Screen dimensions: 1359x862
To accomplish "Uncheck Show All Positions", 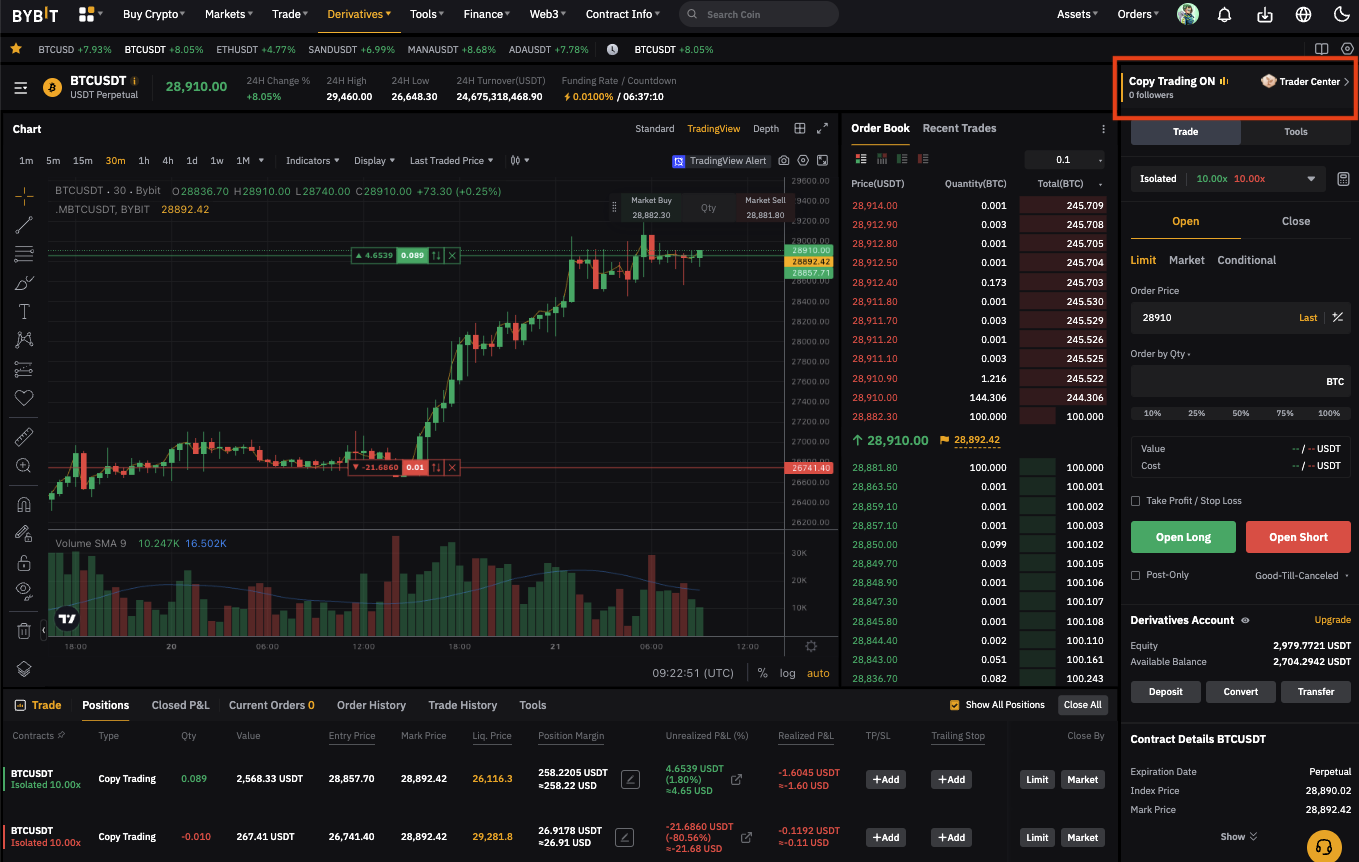I will [954, 705].
